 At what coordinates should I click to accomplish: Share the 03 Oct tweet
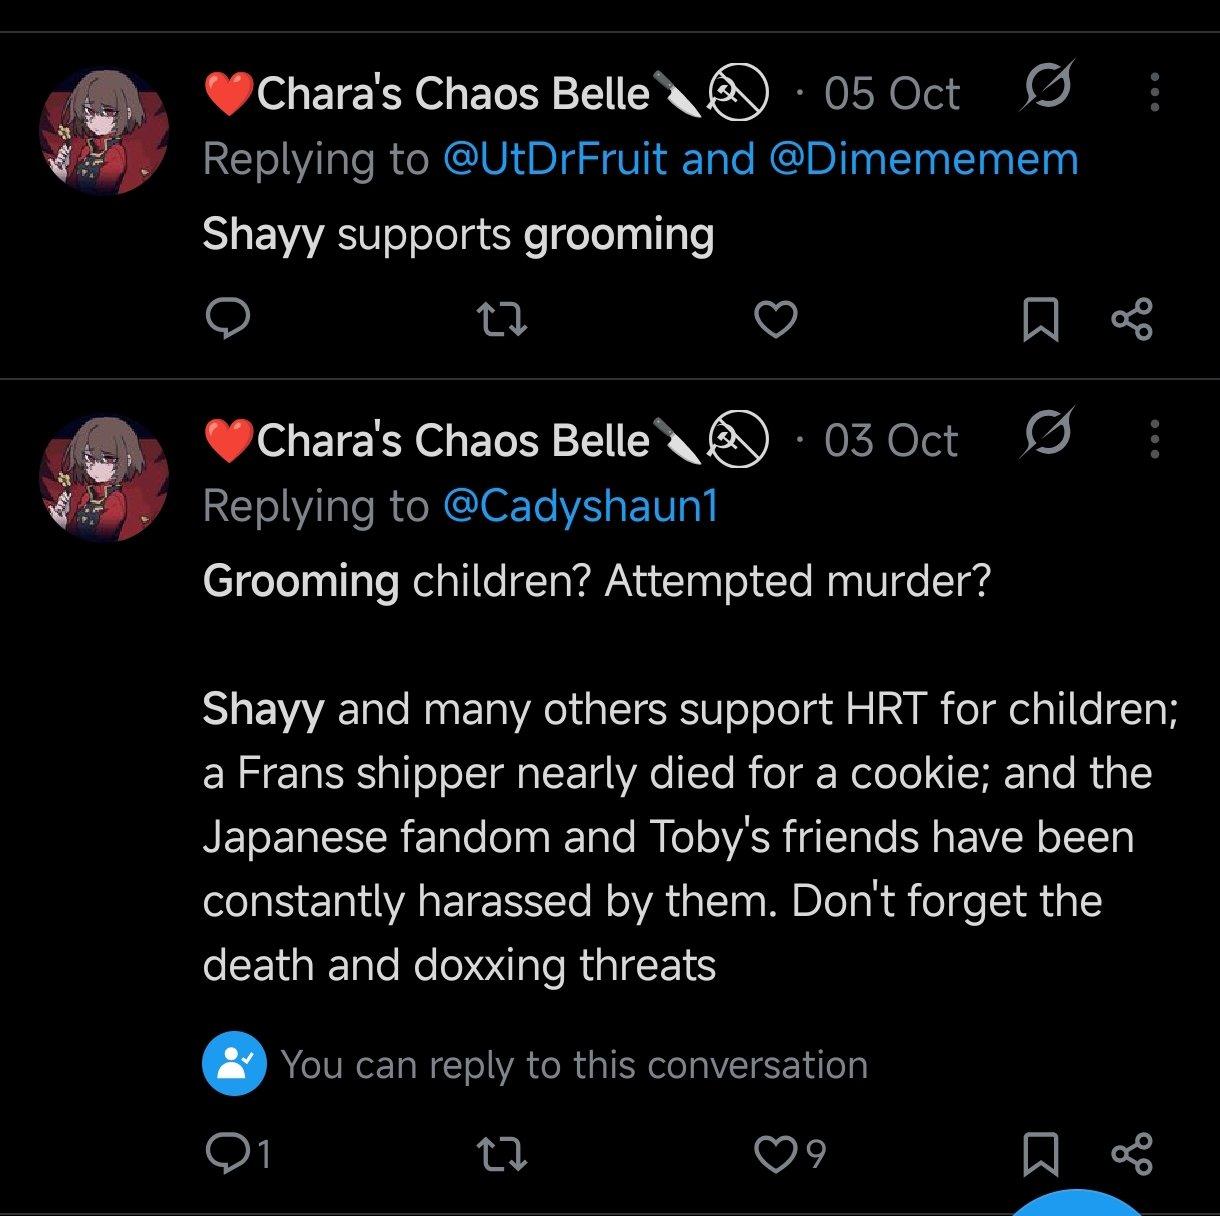tap(1132, 1155)
